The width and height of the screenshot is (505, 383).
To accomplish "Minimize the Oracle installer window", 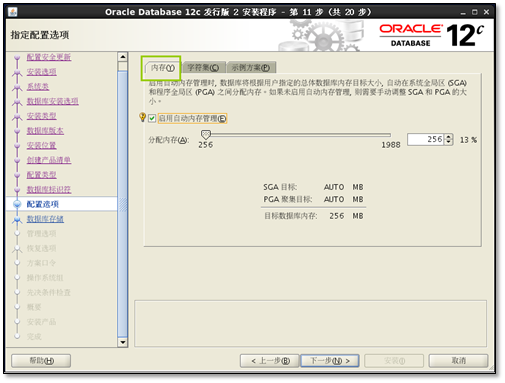I will click(x=463, y=13).
